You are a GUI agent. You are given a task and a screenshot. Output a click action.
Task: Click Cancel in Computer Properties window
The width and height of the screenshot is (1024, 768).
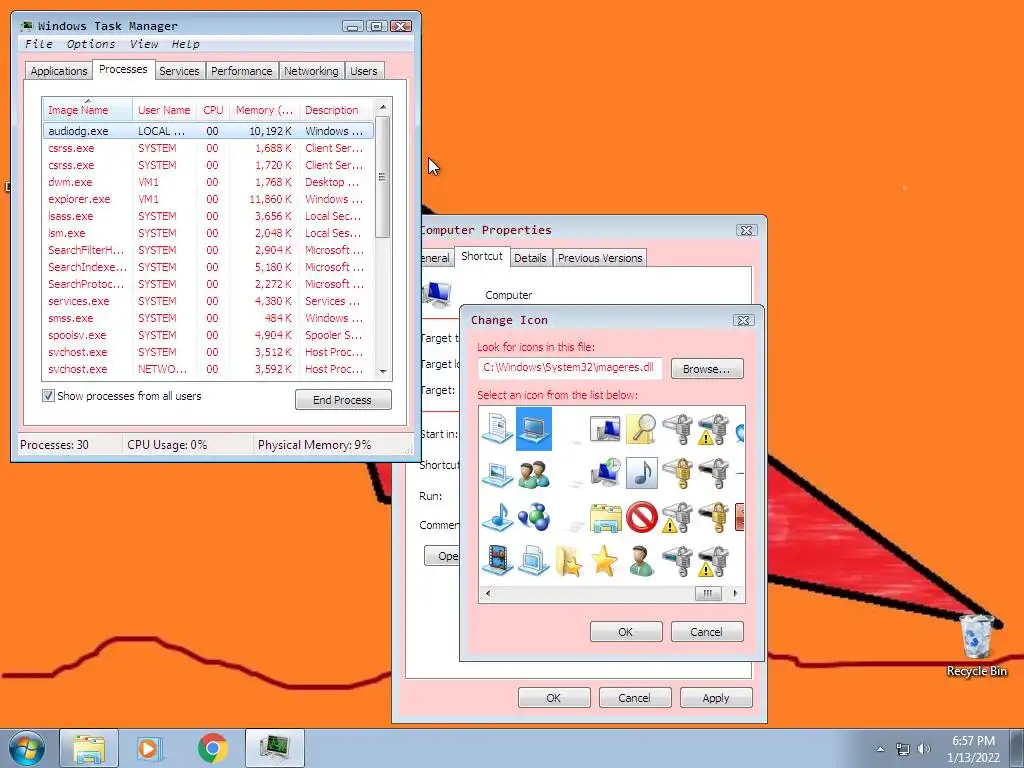(x=634, y=697)
